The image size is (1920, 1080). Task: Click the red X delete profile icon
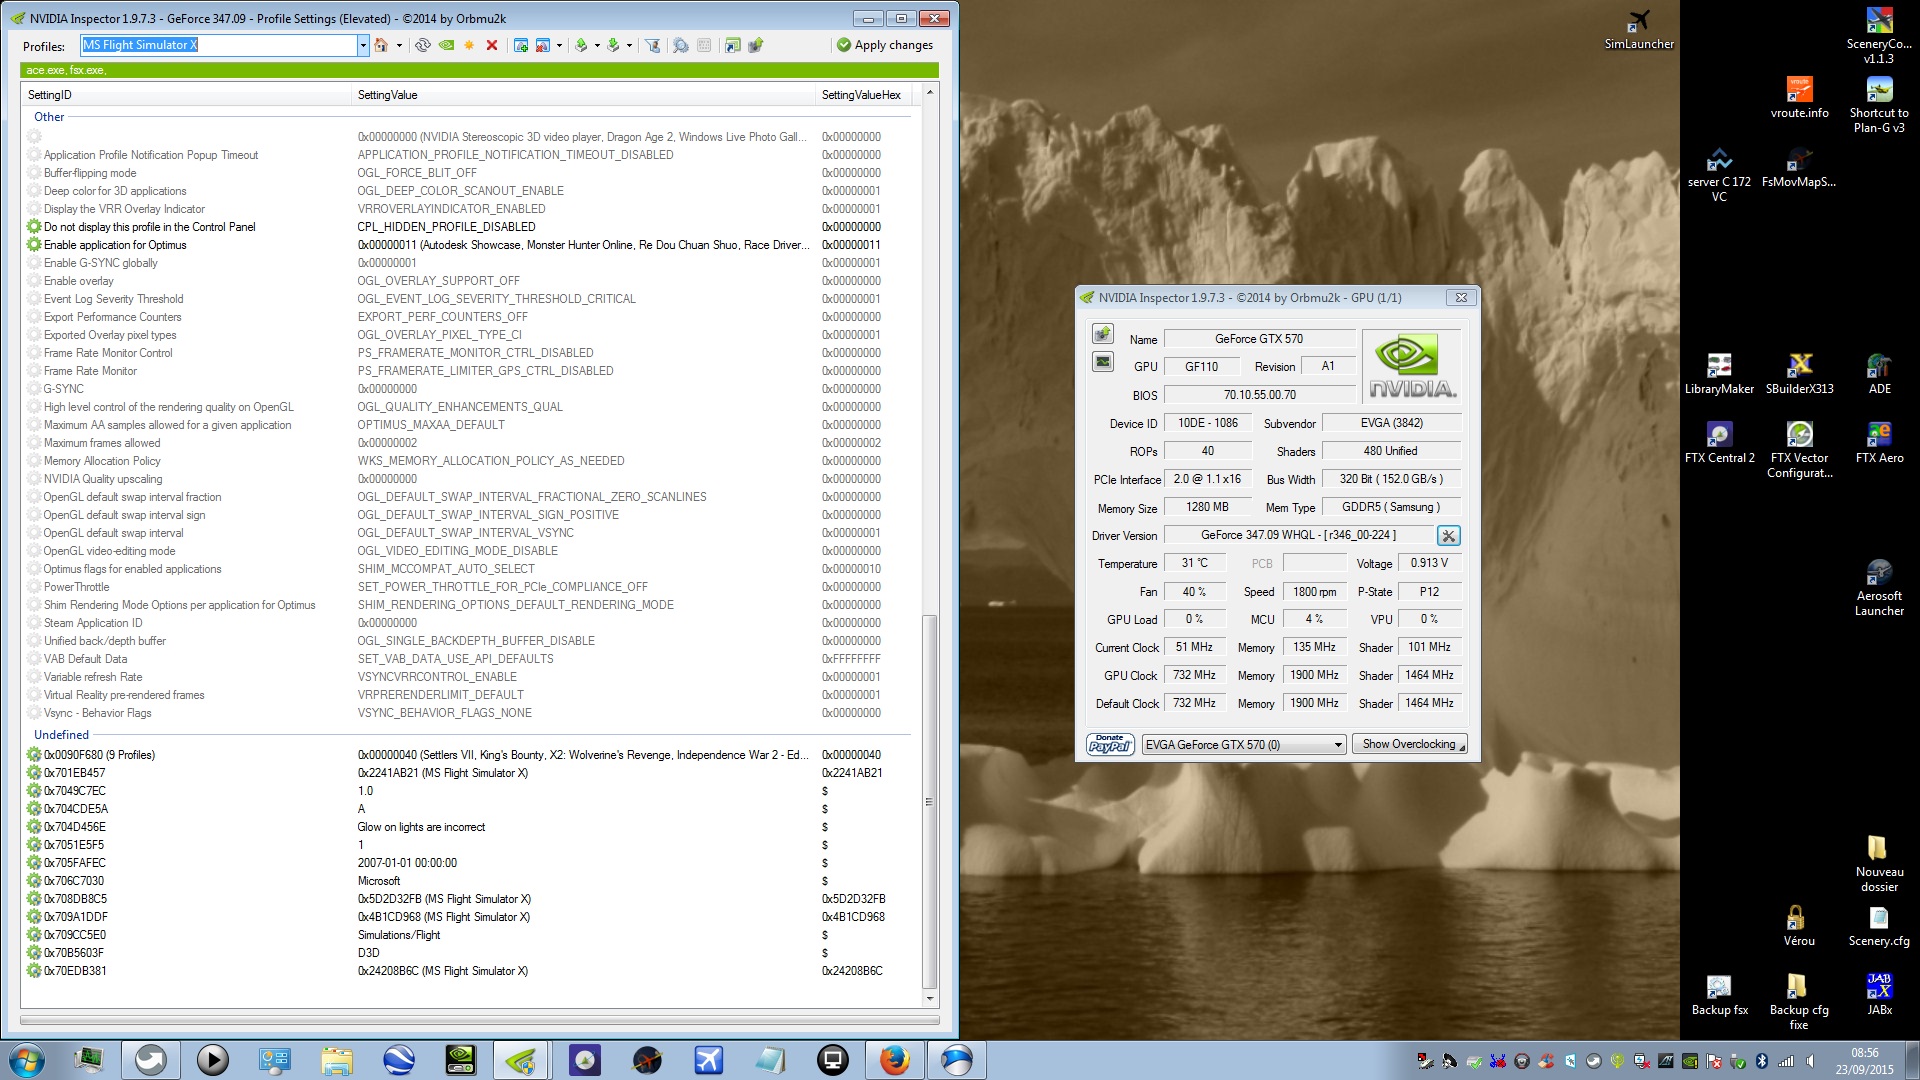point(492,45)
